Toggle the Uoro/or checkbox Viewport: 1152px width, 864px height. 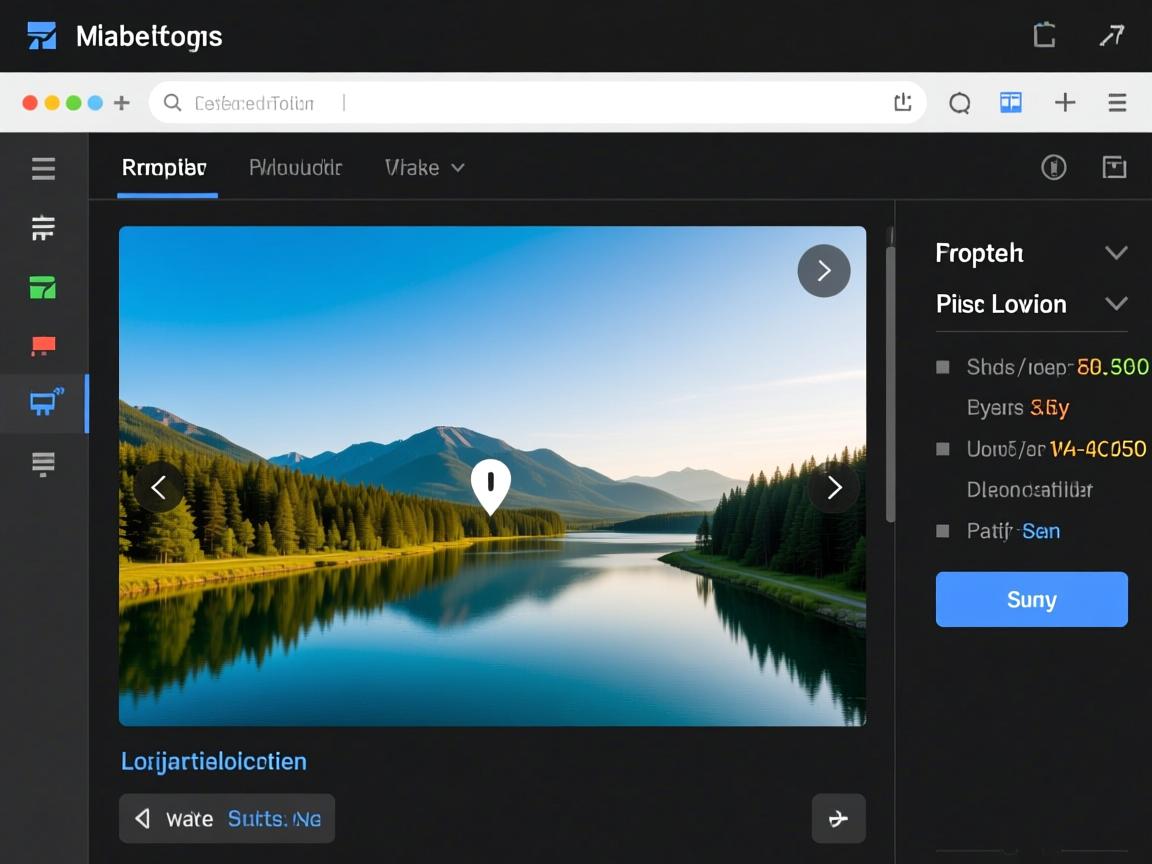click(x=942, y=449)
